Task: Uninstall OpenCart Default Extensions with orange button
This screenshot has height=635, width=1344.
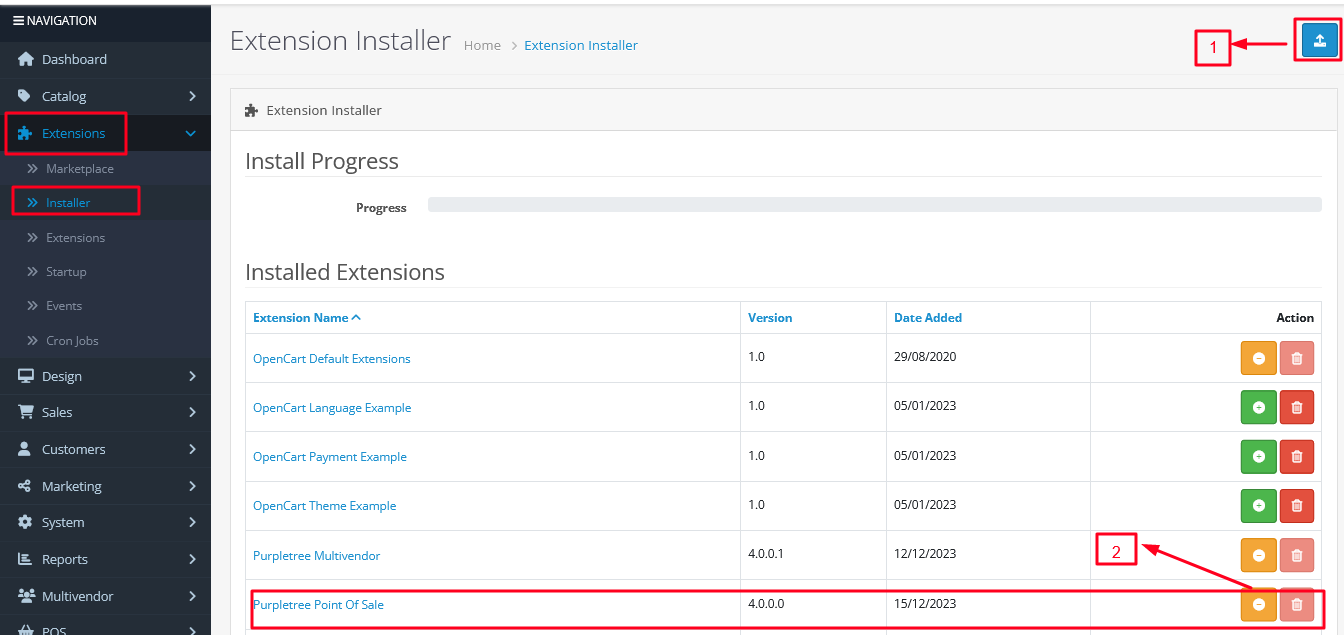Action: pyautogui.click(x=1259, y=358)
